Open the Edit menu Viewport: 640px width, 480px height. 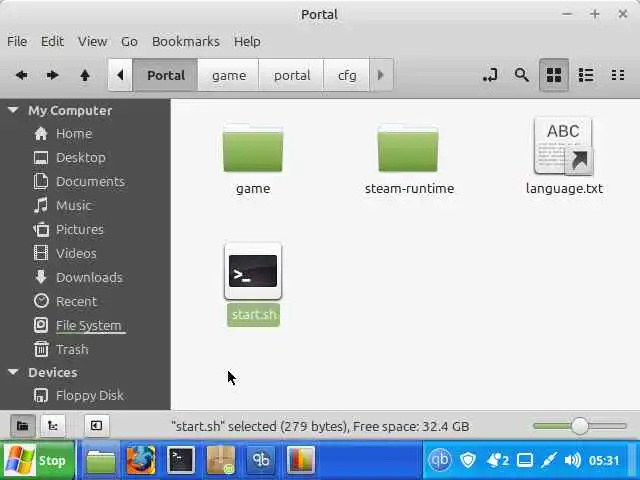pyautogui.click(x=52, y=42)
